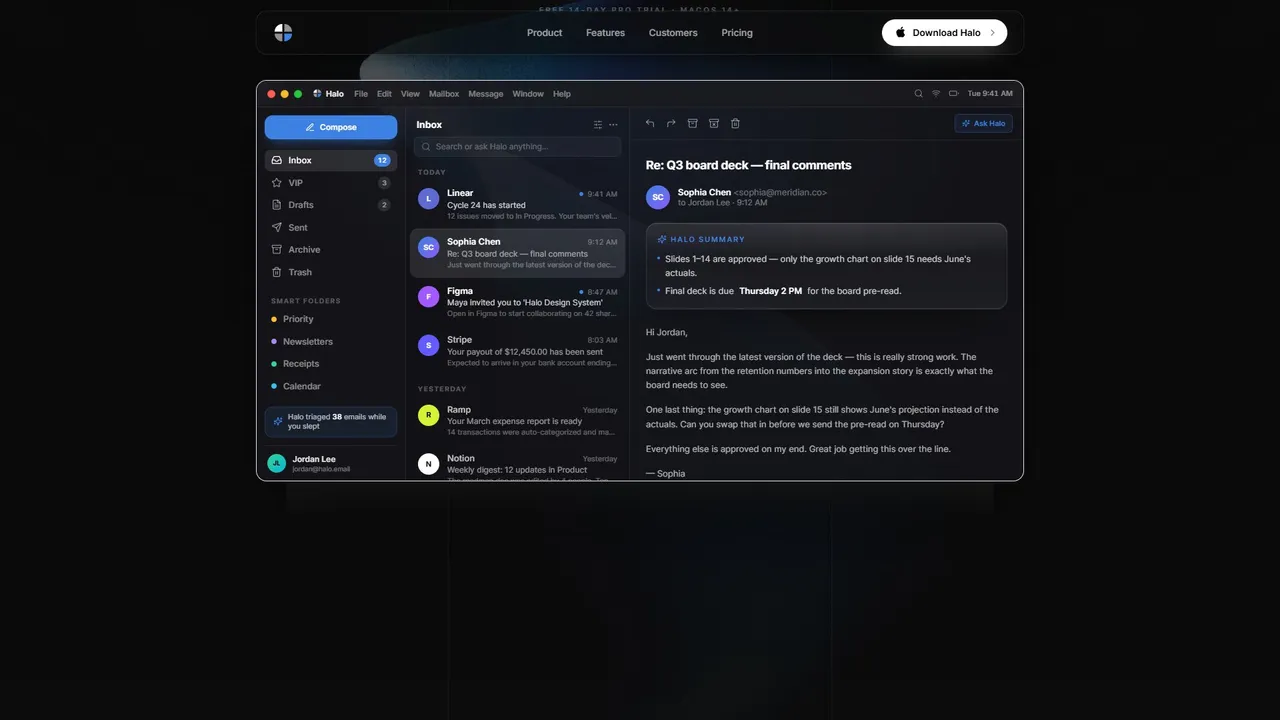
Task: Click the Ask Halo button
Action: [x=984, y=123]
